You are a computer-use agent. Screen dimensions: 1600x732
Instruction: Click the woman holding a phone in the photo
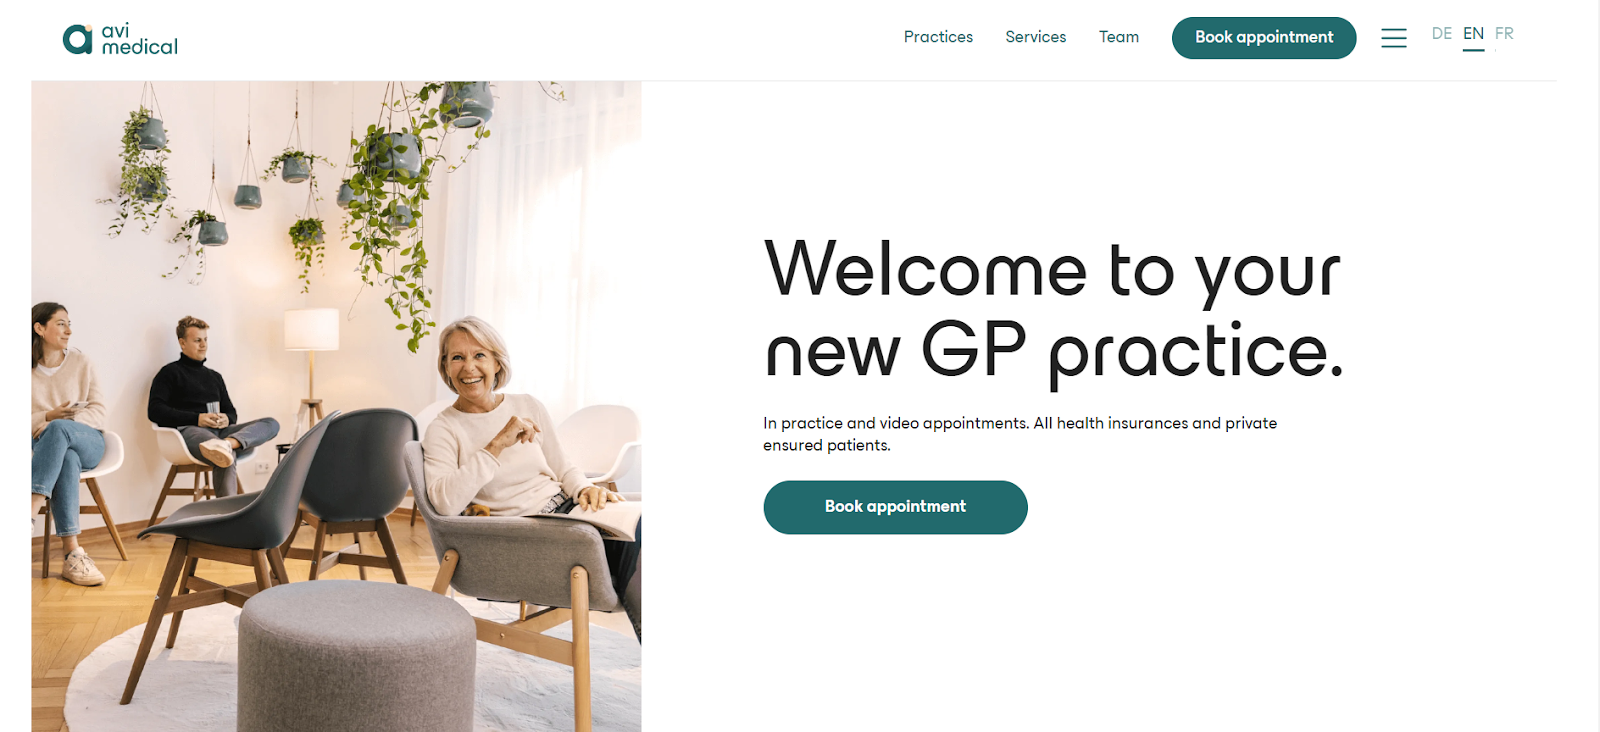tap(68, 440)
